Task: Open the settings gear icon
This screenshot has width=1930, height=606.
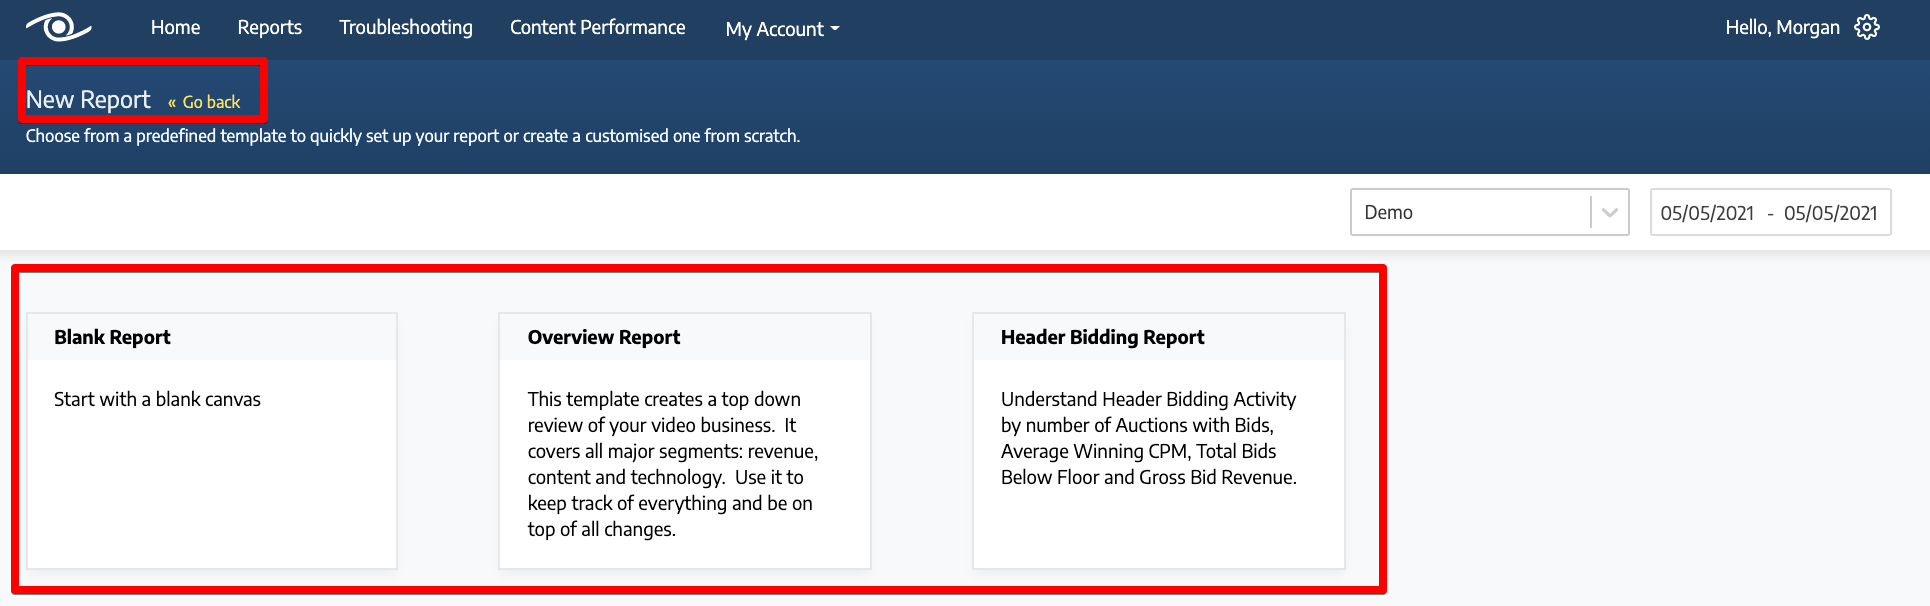Action: (1867, 27)
